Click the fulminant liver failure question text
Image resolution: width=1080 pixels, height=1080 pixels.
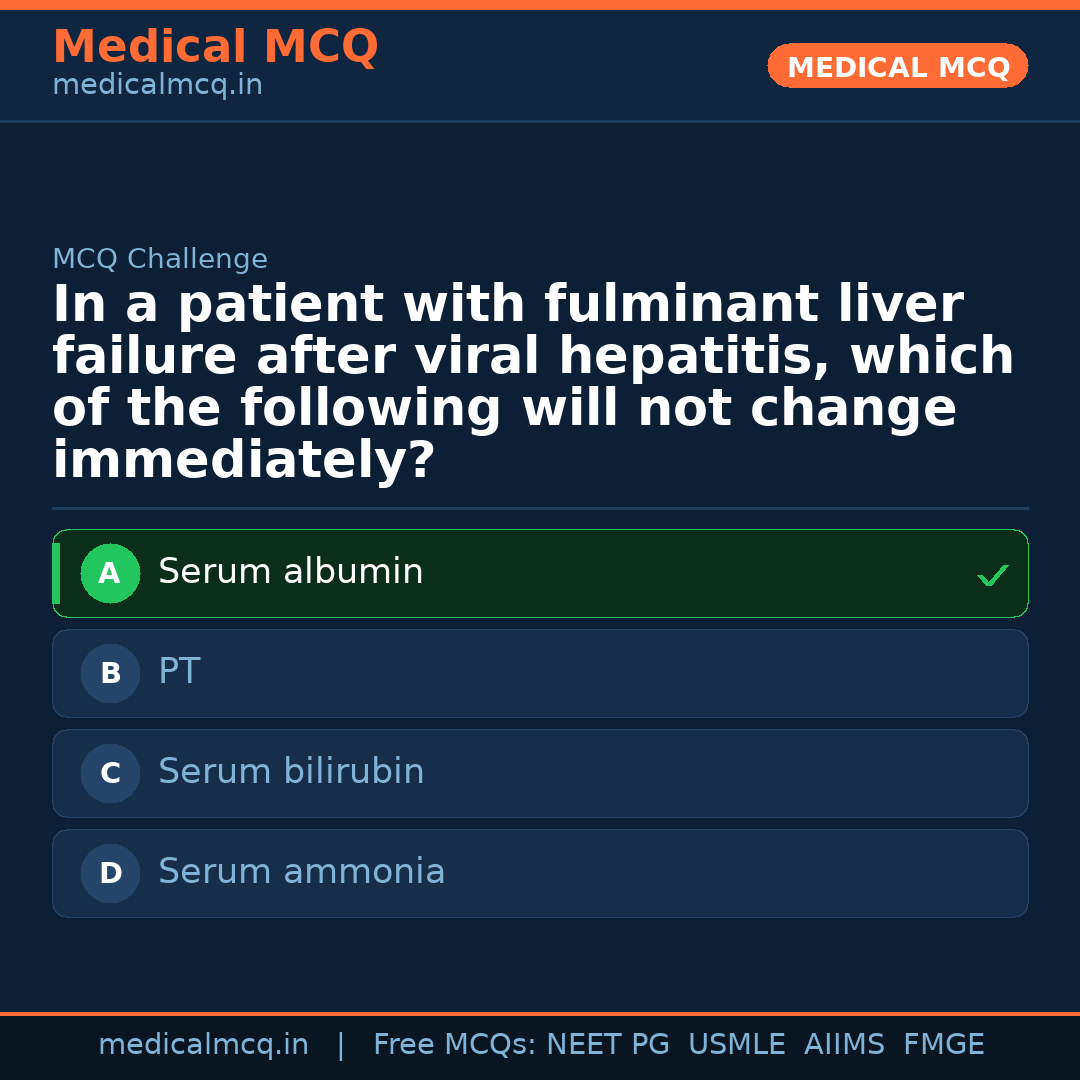coord(533,383)
